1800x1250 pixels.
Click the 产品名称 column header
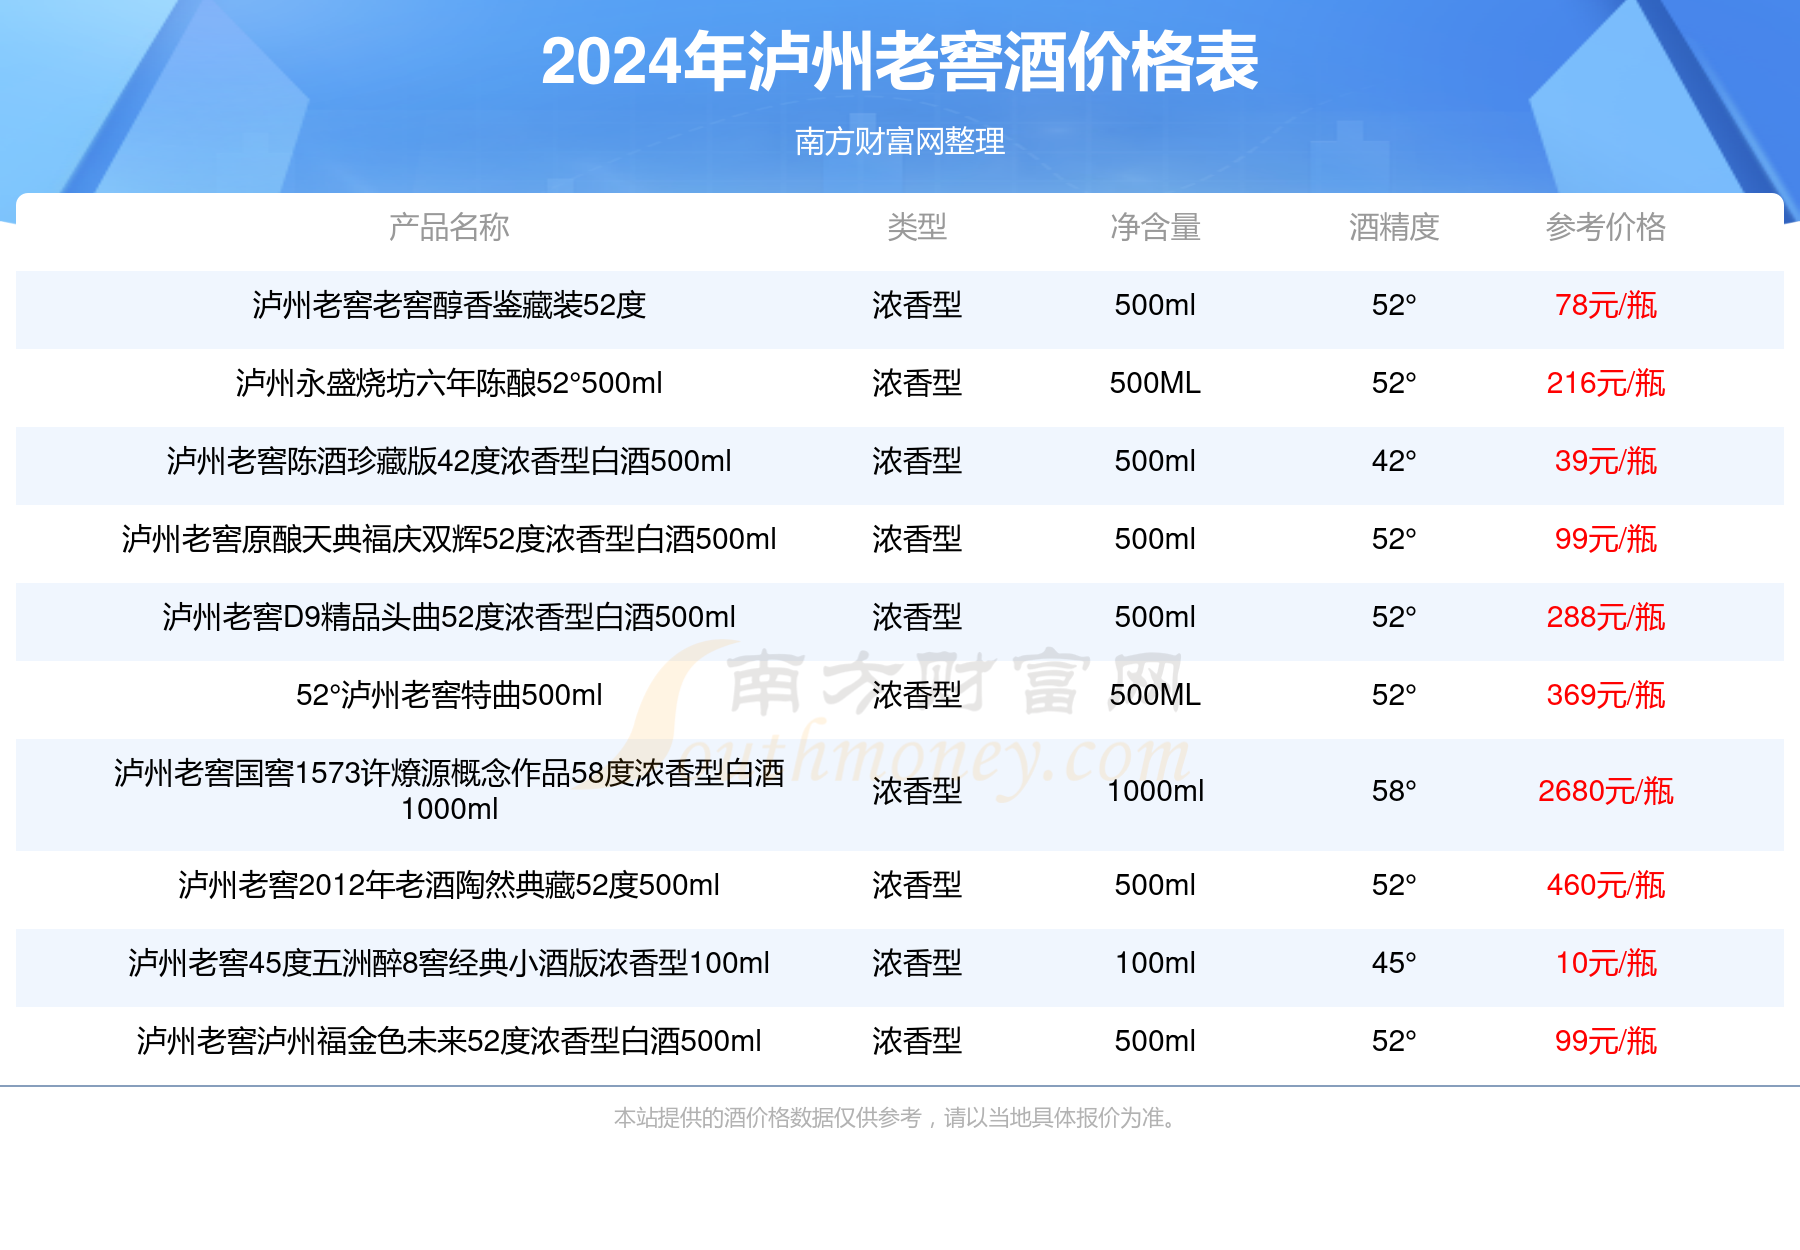[x=449, y=228]
